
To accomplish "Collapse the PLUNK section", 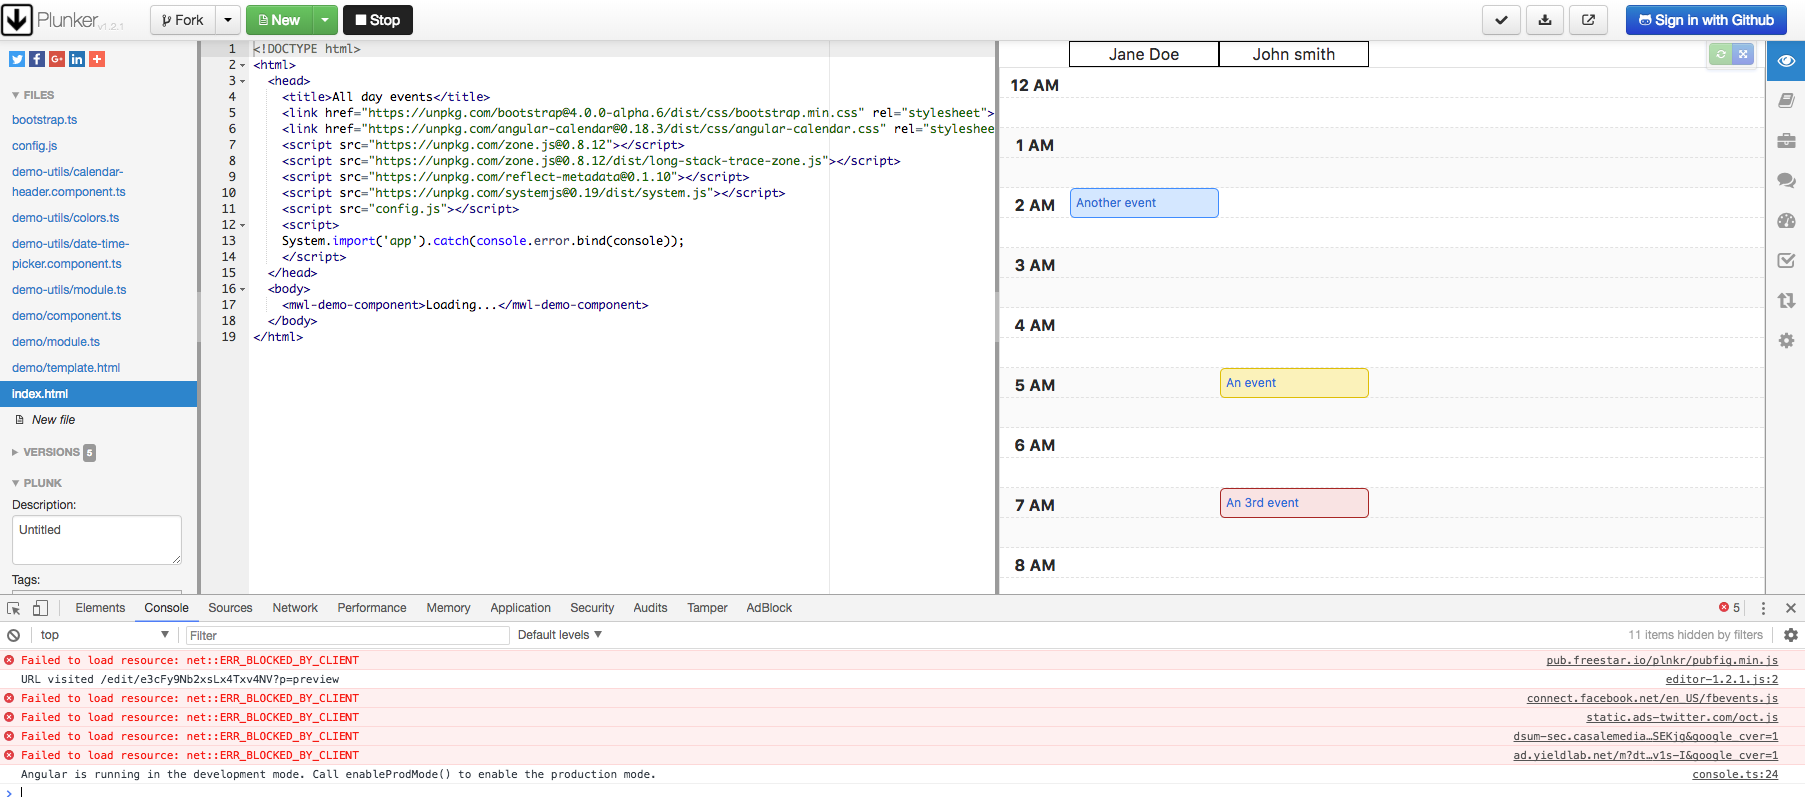I will pos(37,483).
